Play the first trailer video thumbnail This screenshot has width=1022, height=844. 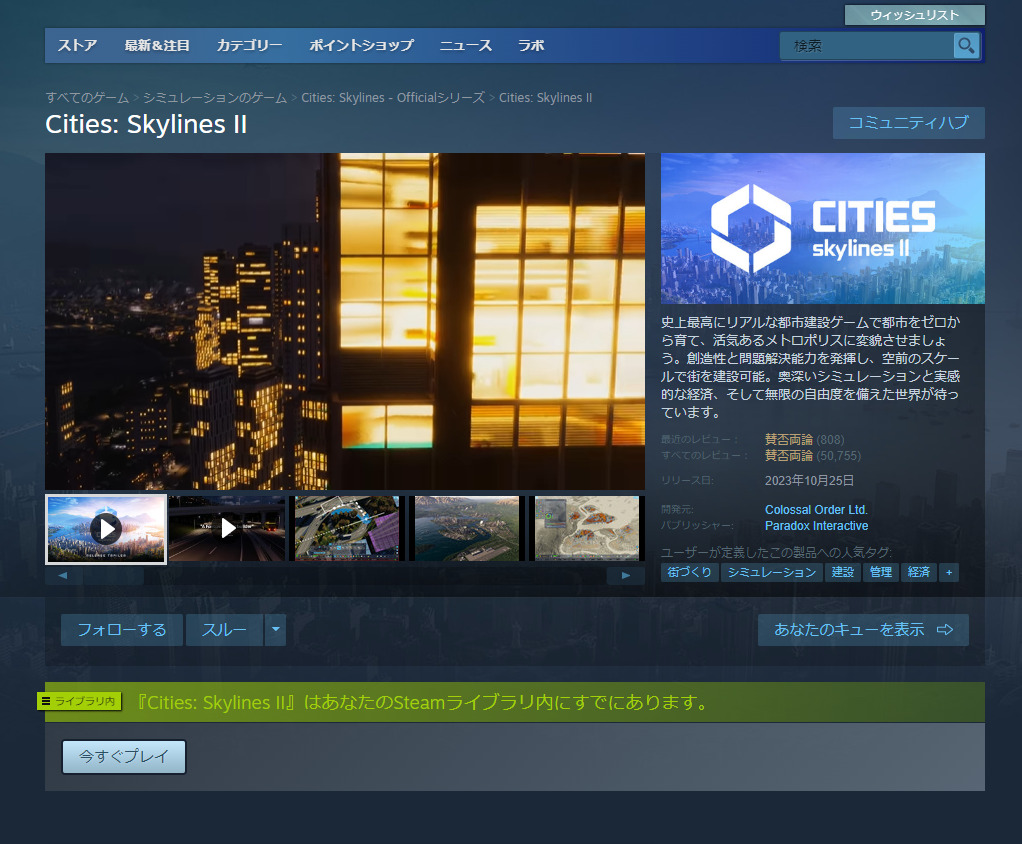[106, 529]
